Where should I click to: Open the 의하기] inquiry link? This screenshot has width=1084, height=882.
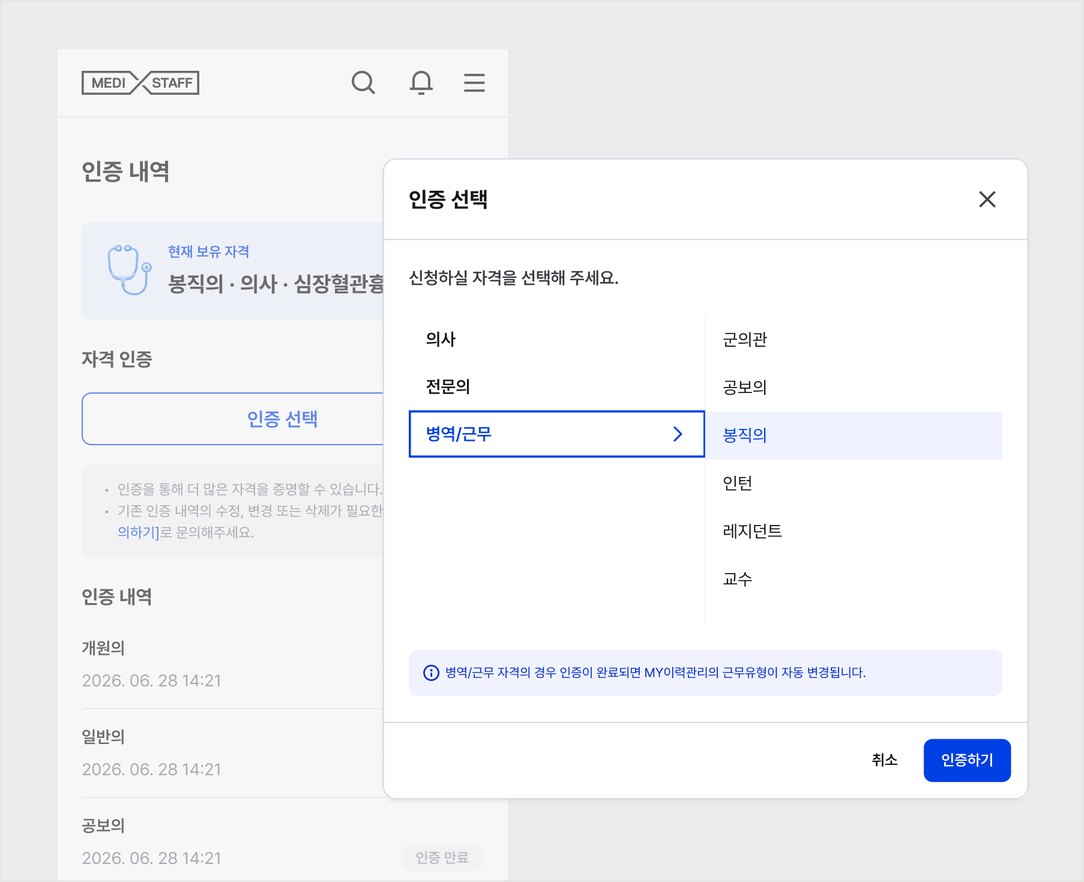point(138,532)
